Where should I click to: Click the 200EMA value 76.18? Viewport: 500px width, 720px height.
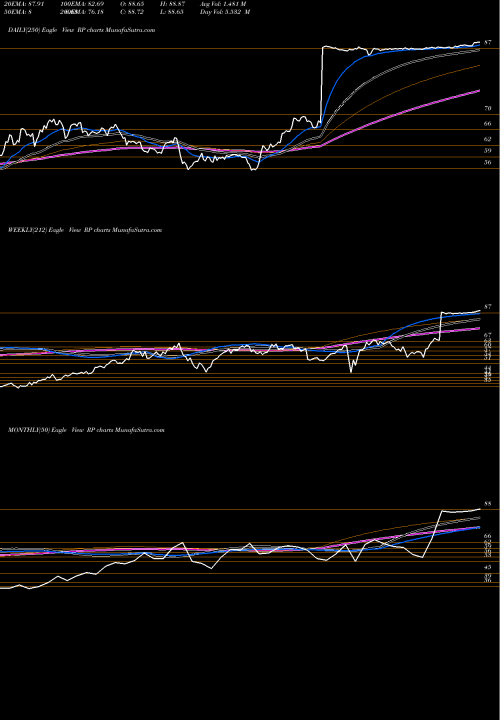(84, 12)
